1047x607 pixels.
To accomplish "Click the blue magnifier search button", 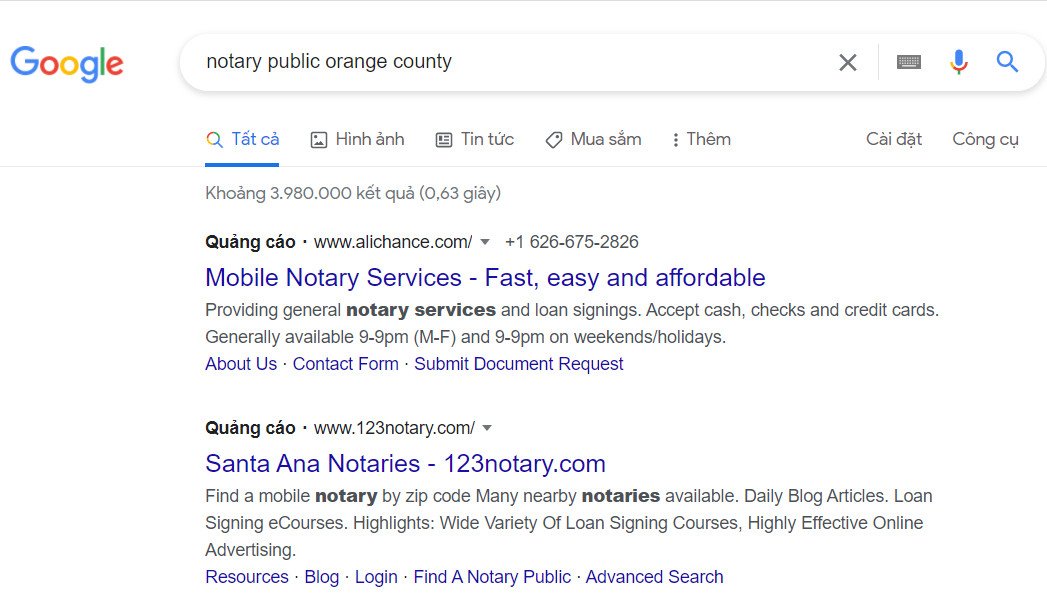I will pyautogui.click(x=1007, y=62).
